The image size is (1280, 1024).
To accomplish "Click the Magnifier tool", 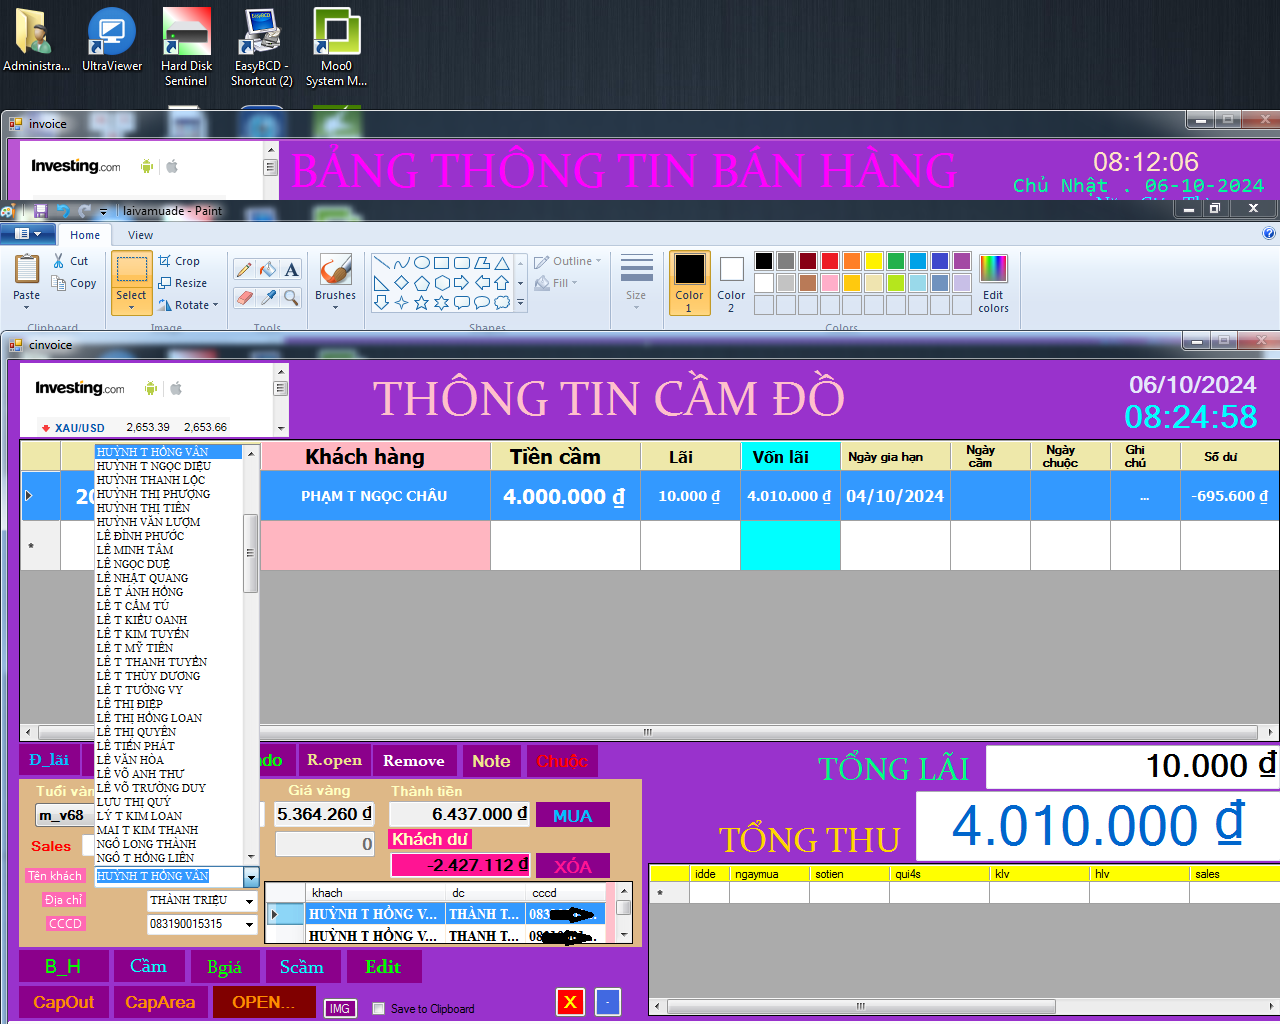I will point(291,298).
